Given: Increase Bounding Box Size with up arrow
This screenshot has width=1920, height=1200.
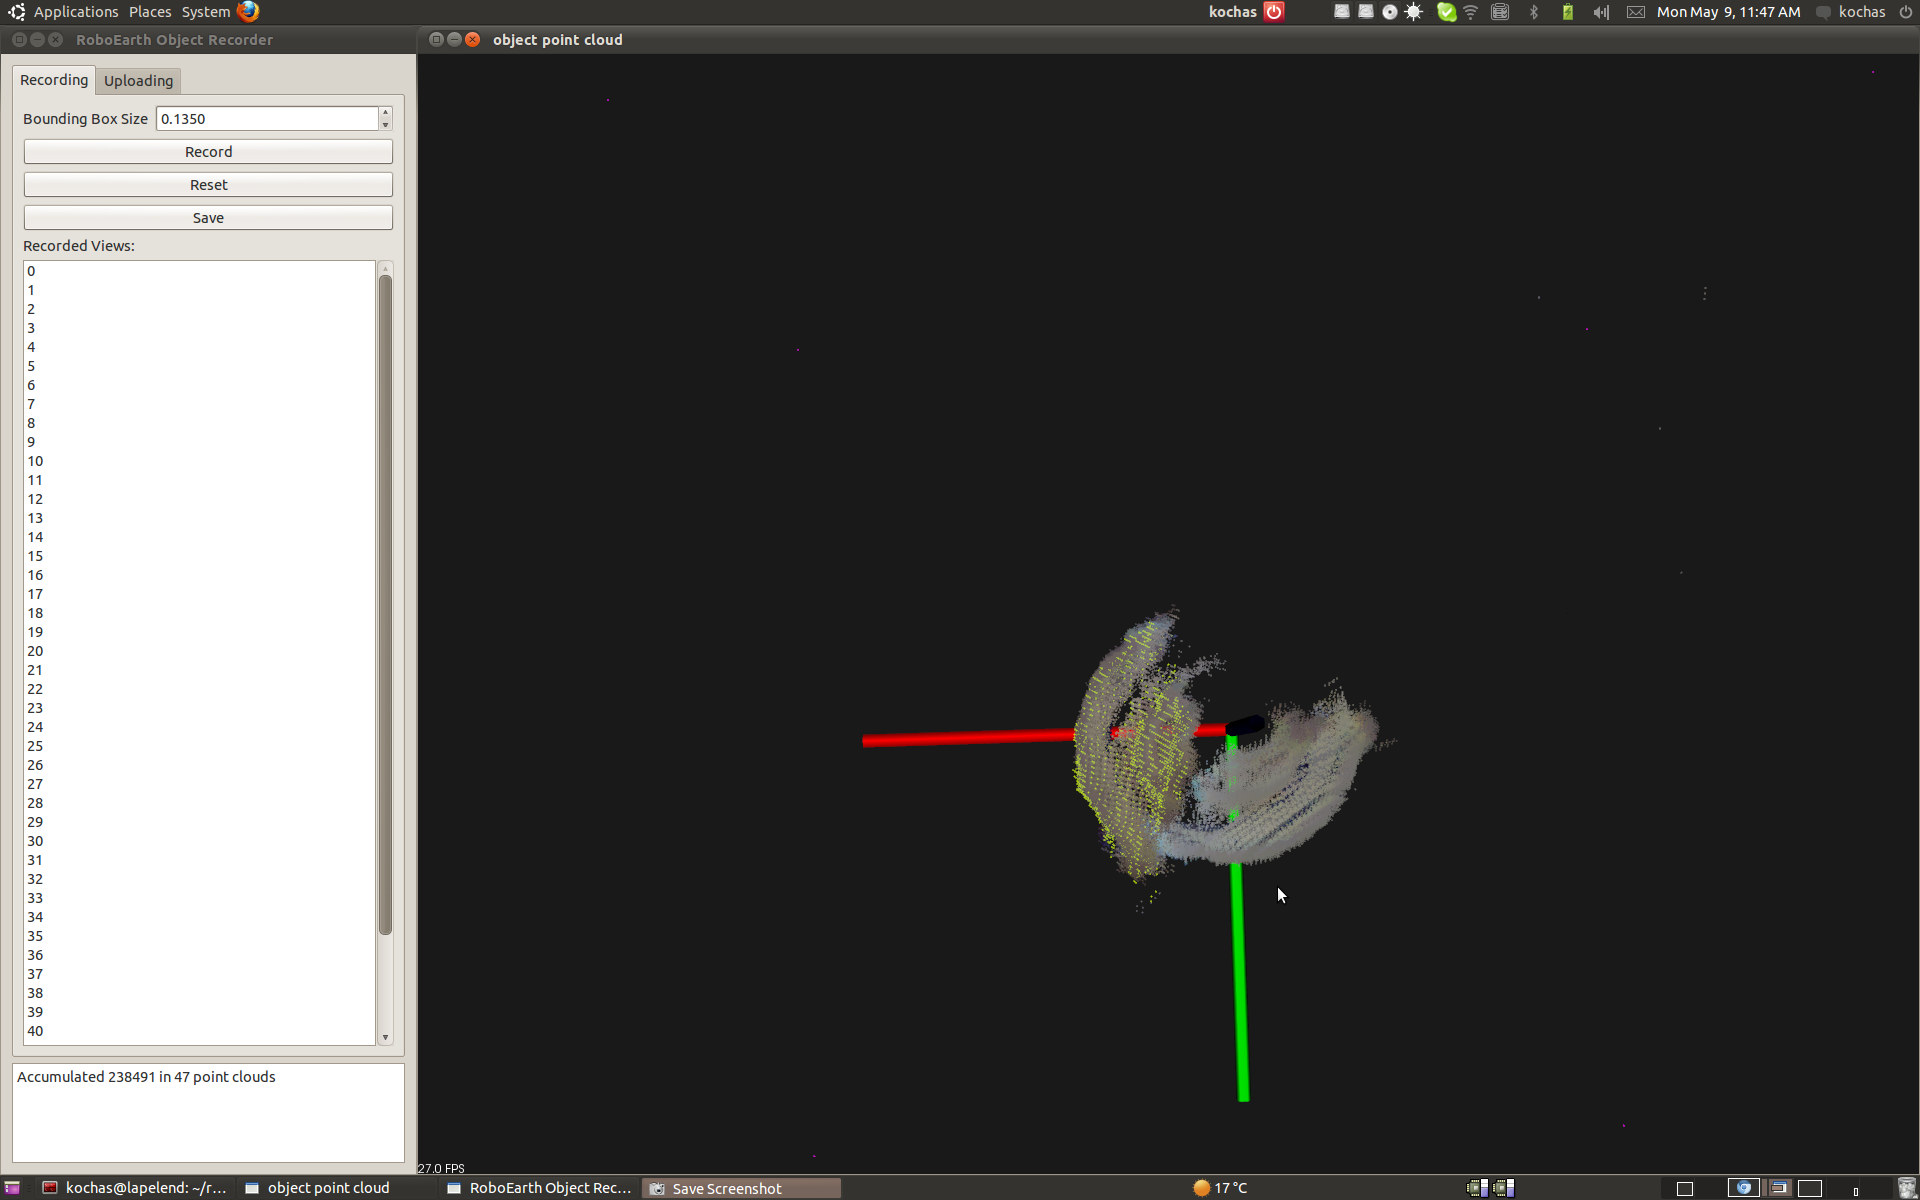Looking at the screenshot, I should (x=386, y=112).
